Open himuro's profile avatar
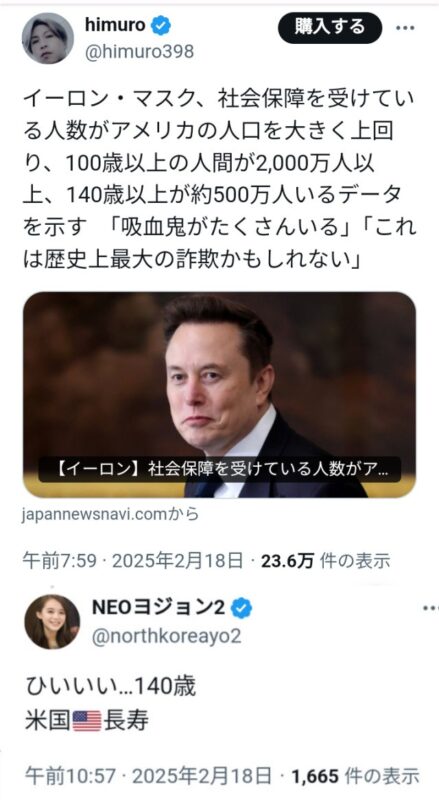Image resolution: width=439 pixels, height=800 pixels. click(48, 39)
